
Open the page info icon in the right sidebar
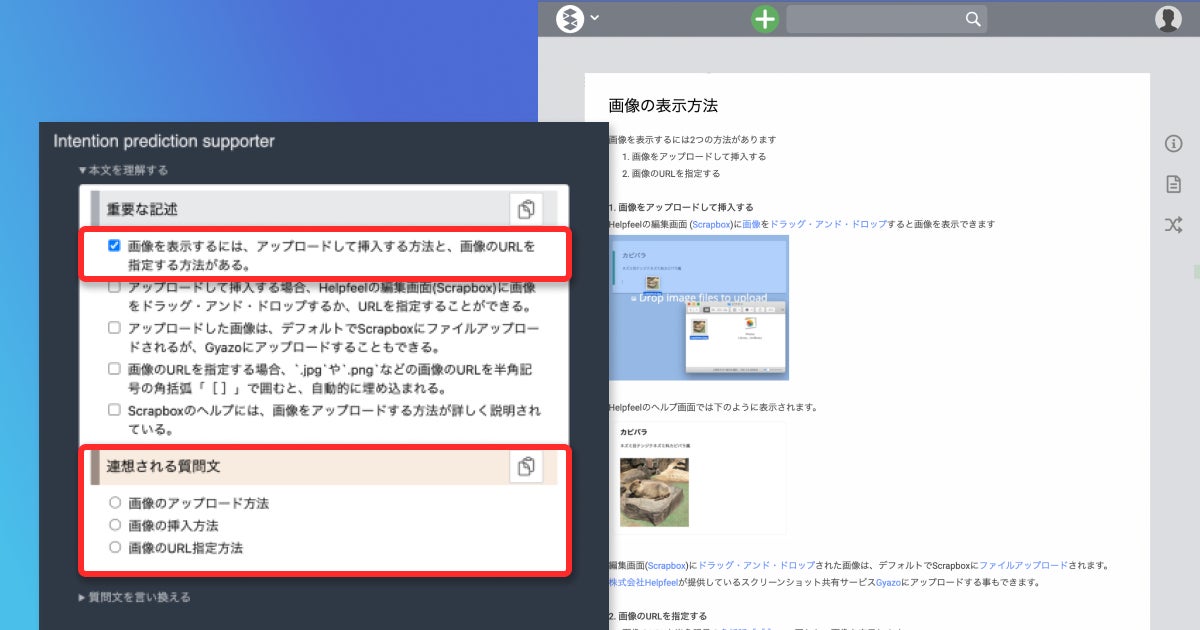1174,144
